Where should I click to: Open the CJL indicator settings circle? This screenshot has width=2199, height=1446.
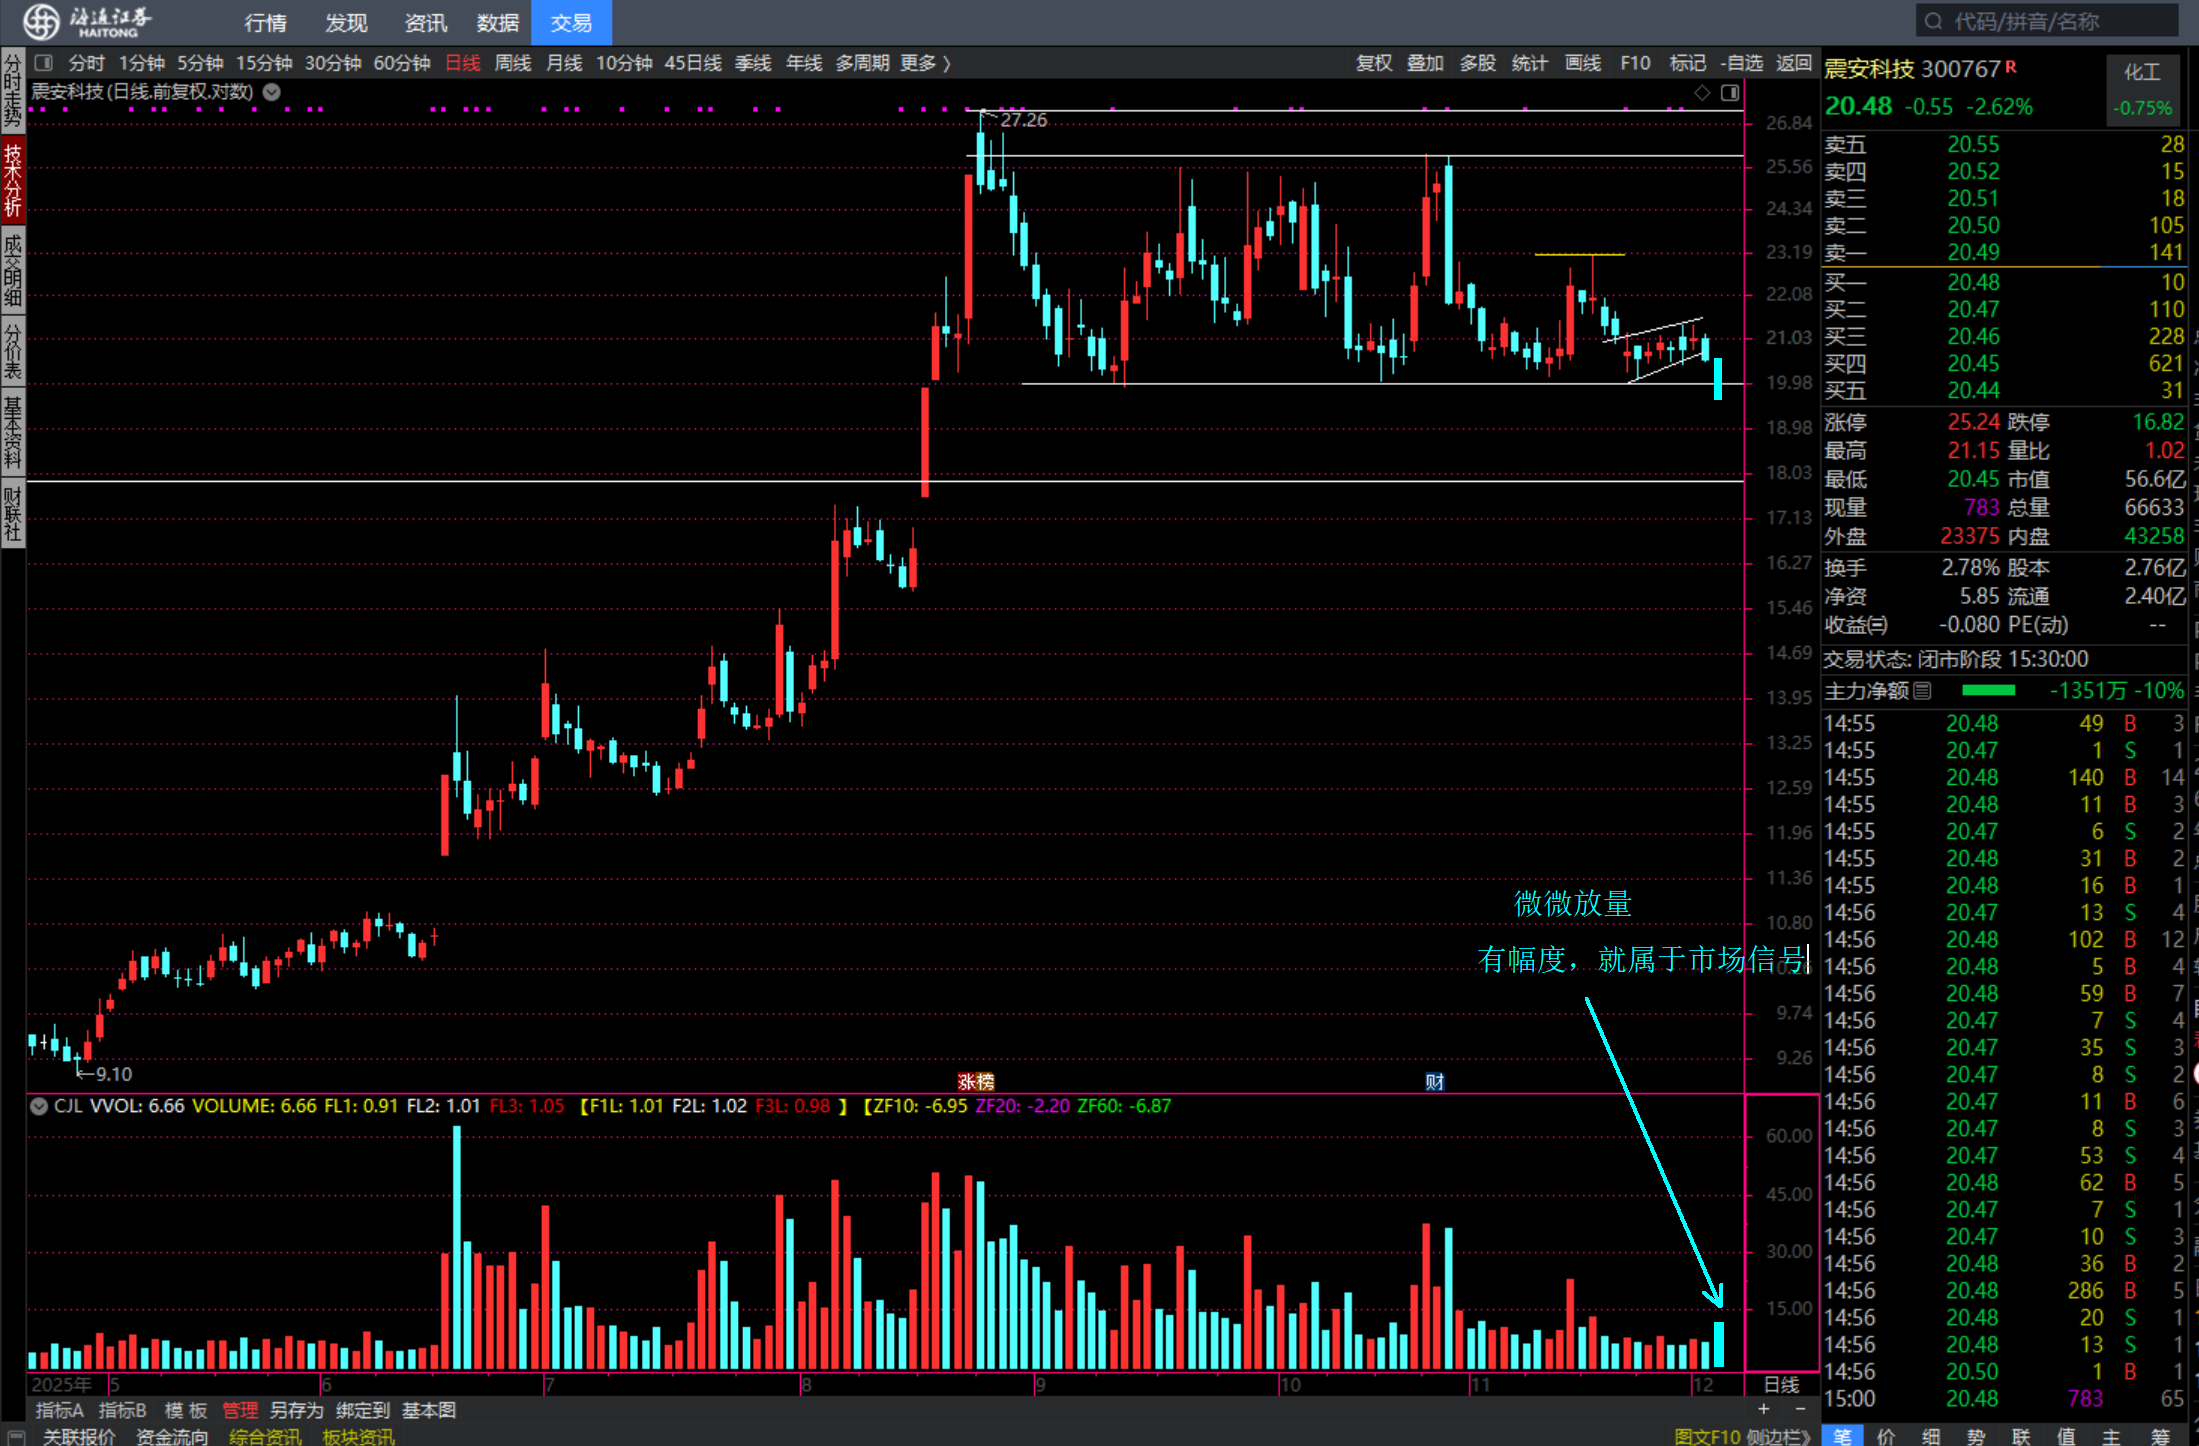[x=39, y=1106]
